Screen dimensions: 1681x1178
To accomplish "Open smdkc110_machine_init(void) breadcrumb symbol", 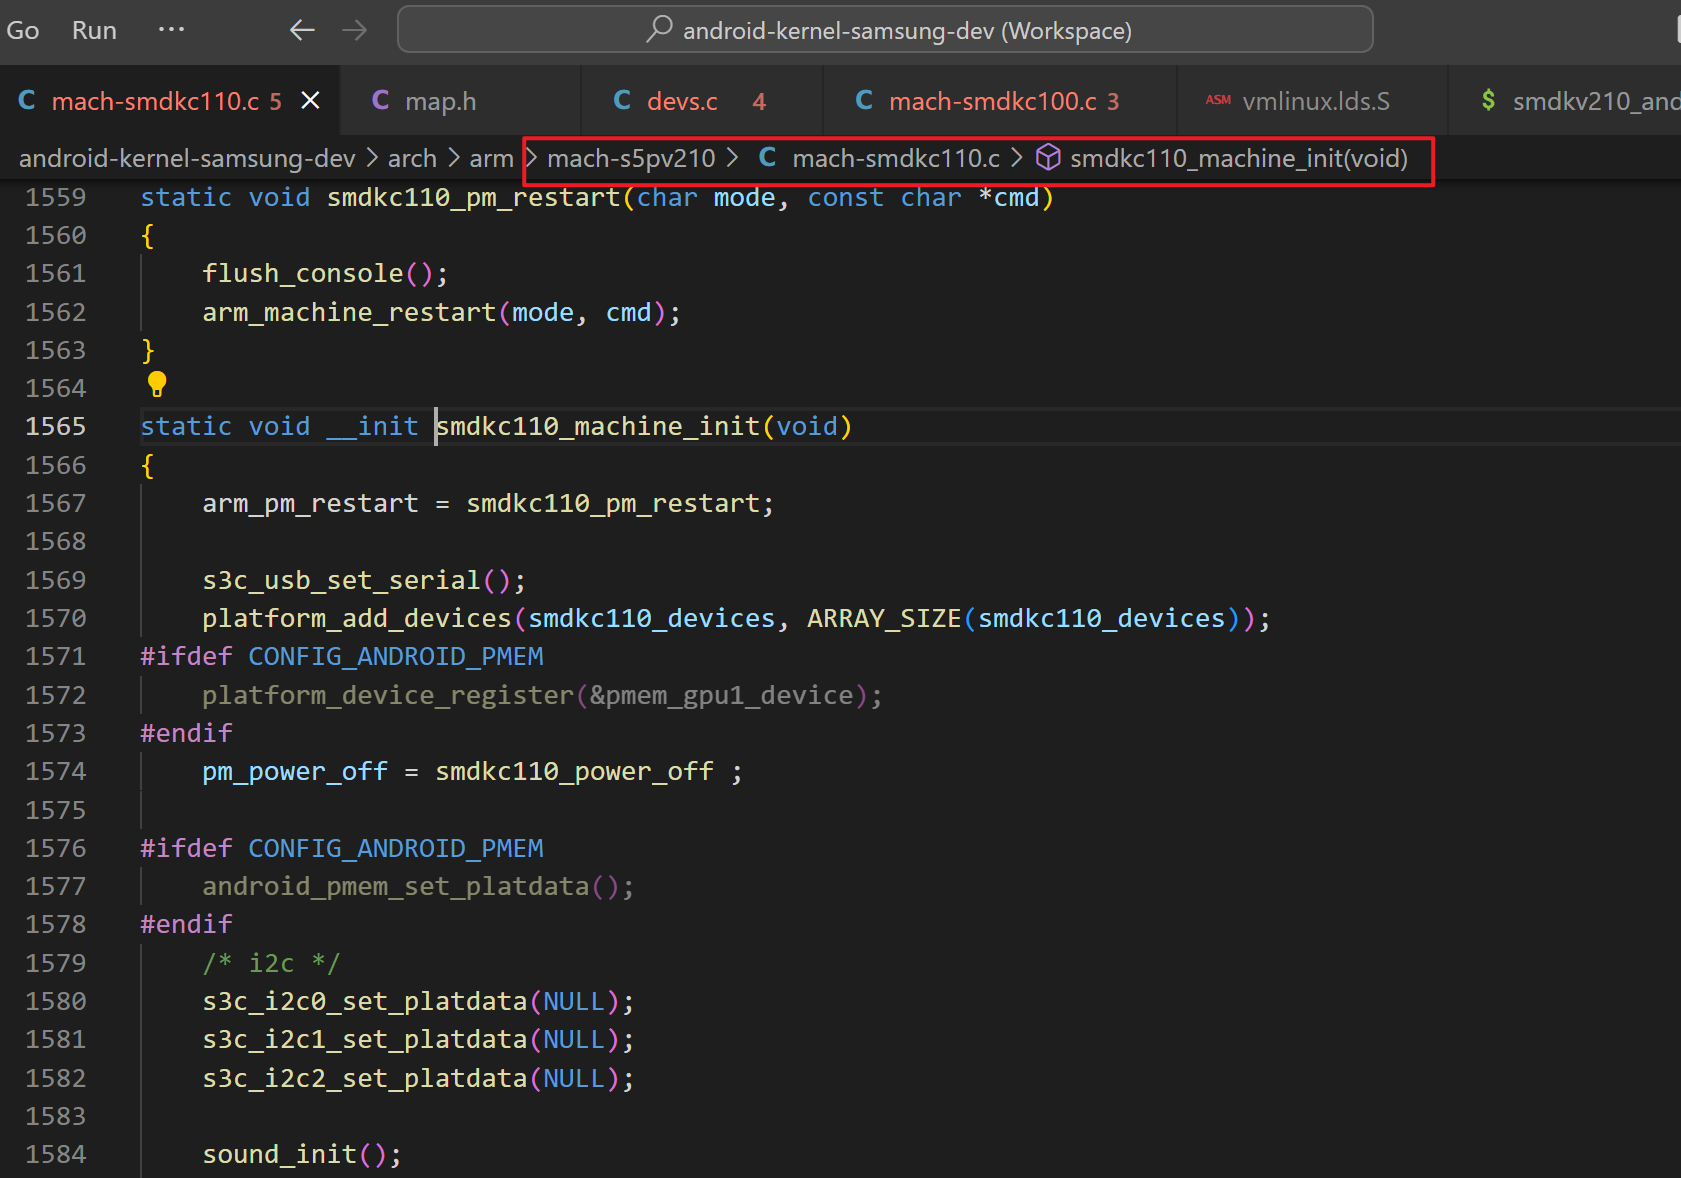I will pyautogui.click(x=1239, y=158).
